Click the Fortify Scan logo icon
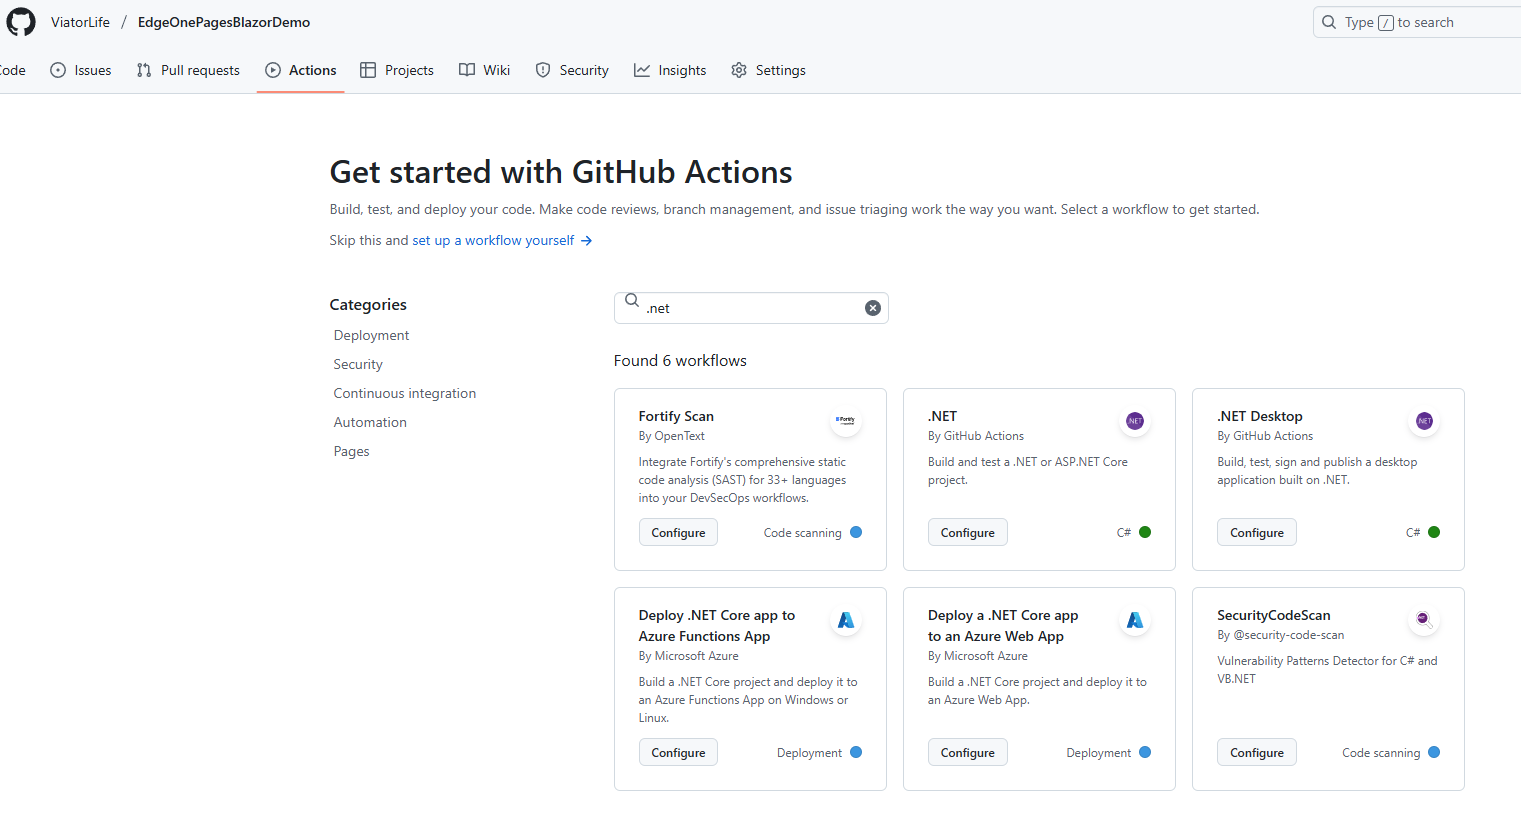Screen dimensions: 1521x814 [846, 421]
